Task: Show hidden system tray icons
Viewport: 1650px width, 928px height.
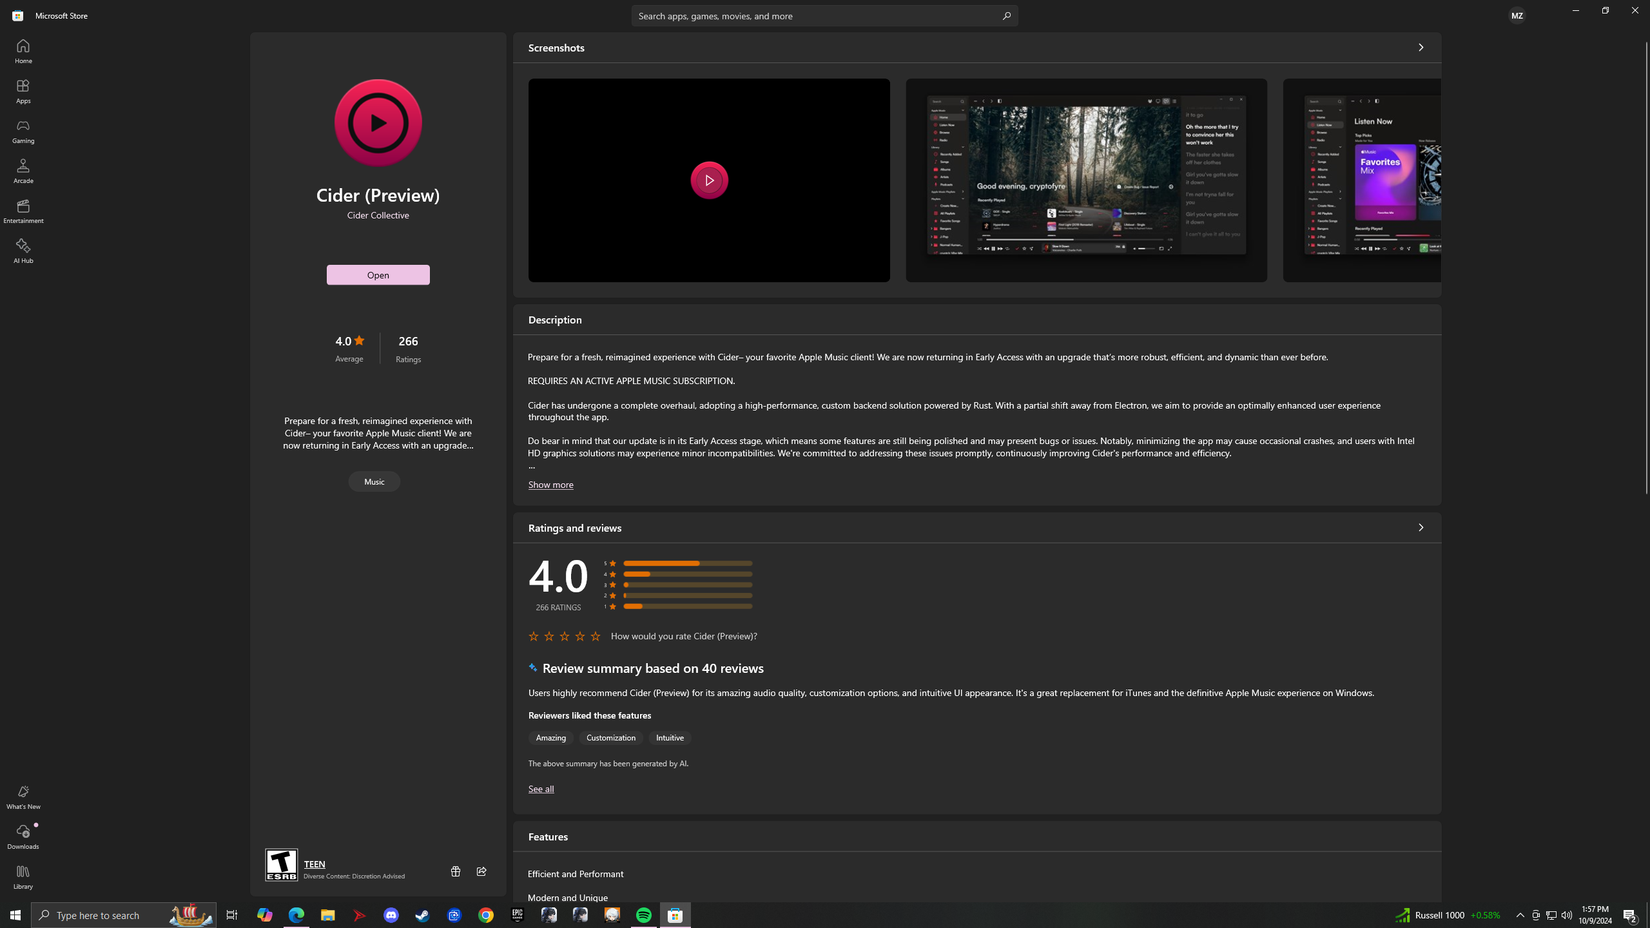Action: [x=1520, y=915]
